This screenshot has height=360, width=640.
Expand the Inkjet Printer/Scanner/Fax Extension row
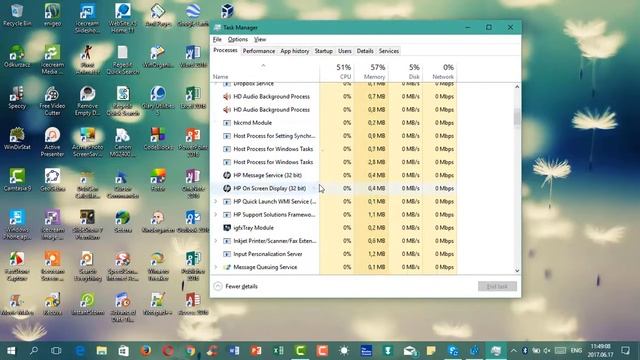tap(216, 241)
